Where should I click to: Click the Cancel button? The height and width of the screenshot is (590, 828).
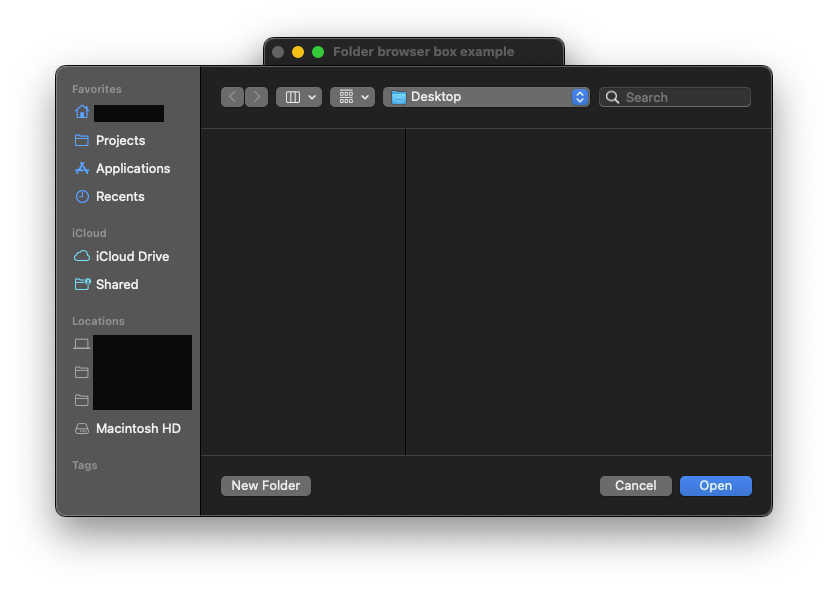coord(635,486)
